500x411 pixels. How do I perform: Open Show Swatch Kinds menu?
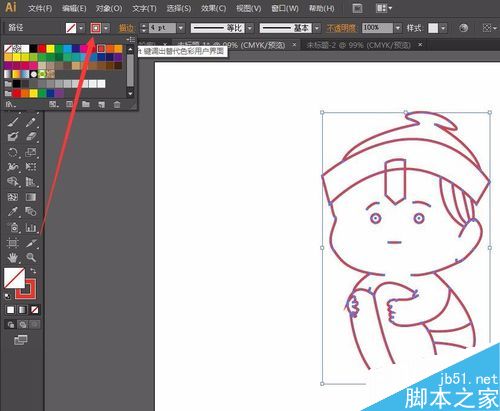[53, 104]
